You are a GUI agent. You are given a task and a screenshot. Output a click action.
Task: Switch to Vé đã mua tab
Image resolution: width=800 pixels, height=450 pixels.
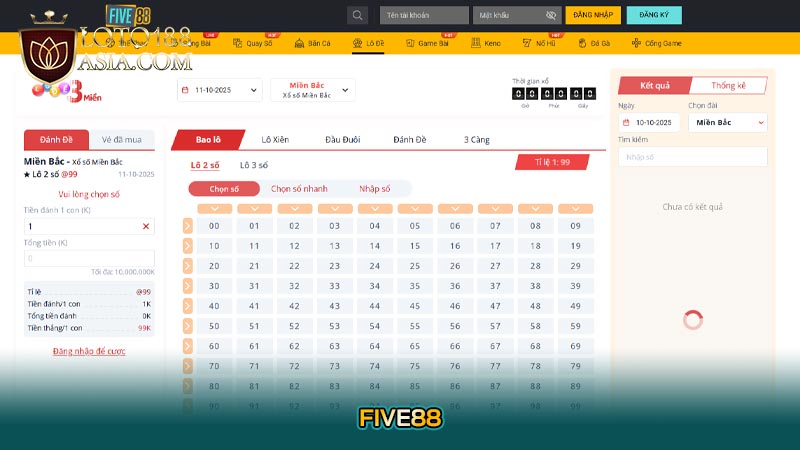(x=122, y=140)
